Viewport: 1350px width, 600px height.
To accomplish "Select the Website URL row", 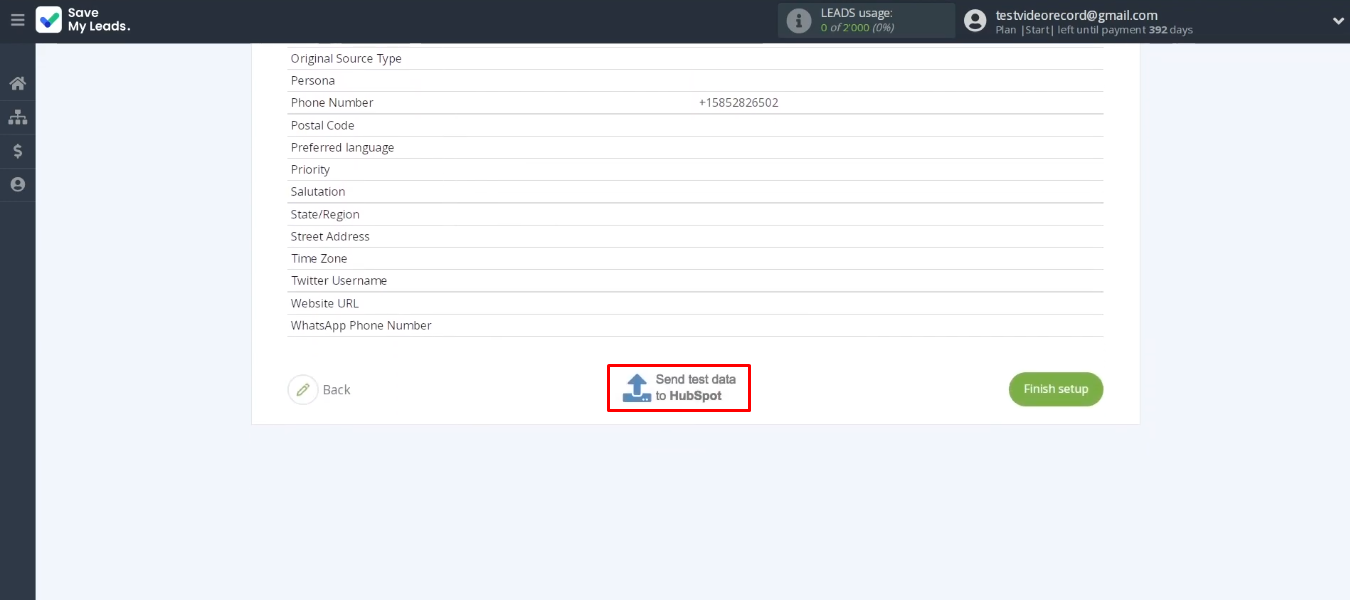I will pos(696,303).
